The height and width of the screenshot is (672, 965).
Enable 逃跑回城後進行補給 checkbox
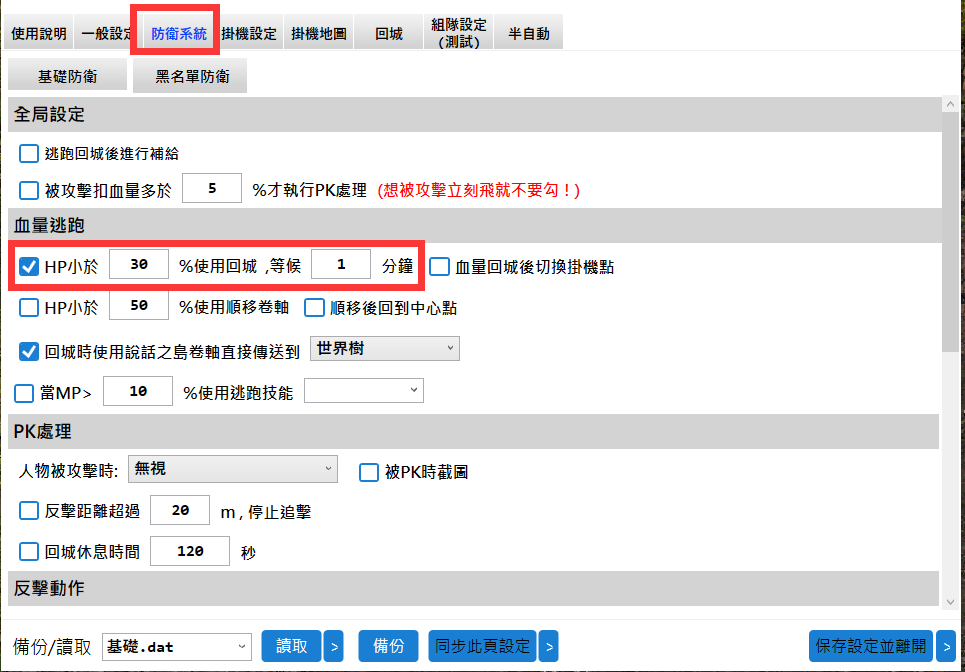29,154
